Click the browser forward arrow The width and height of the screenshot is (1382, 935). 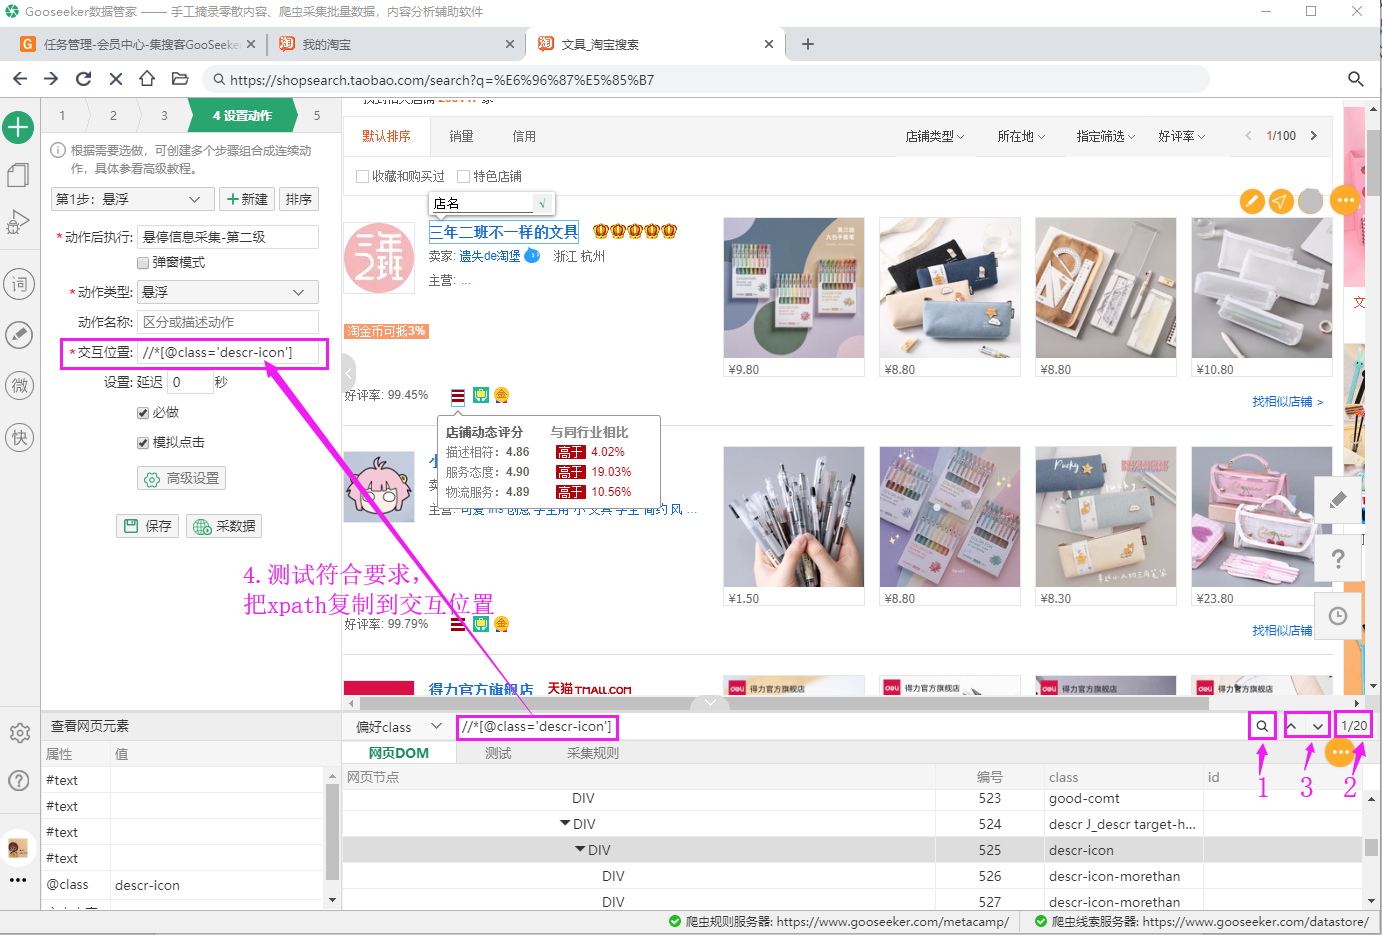(x=51, y=79)
